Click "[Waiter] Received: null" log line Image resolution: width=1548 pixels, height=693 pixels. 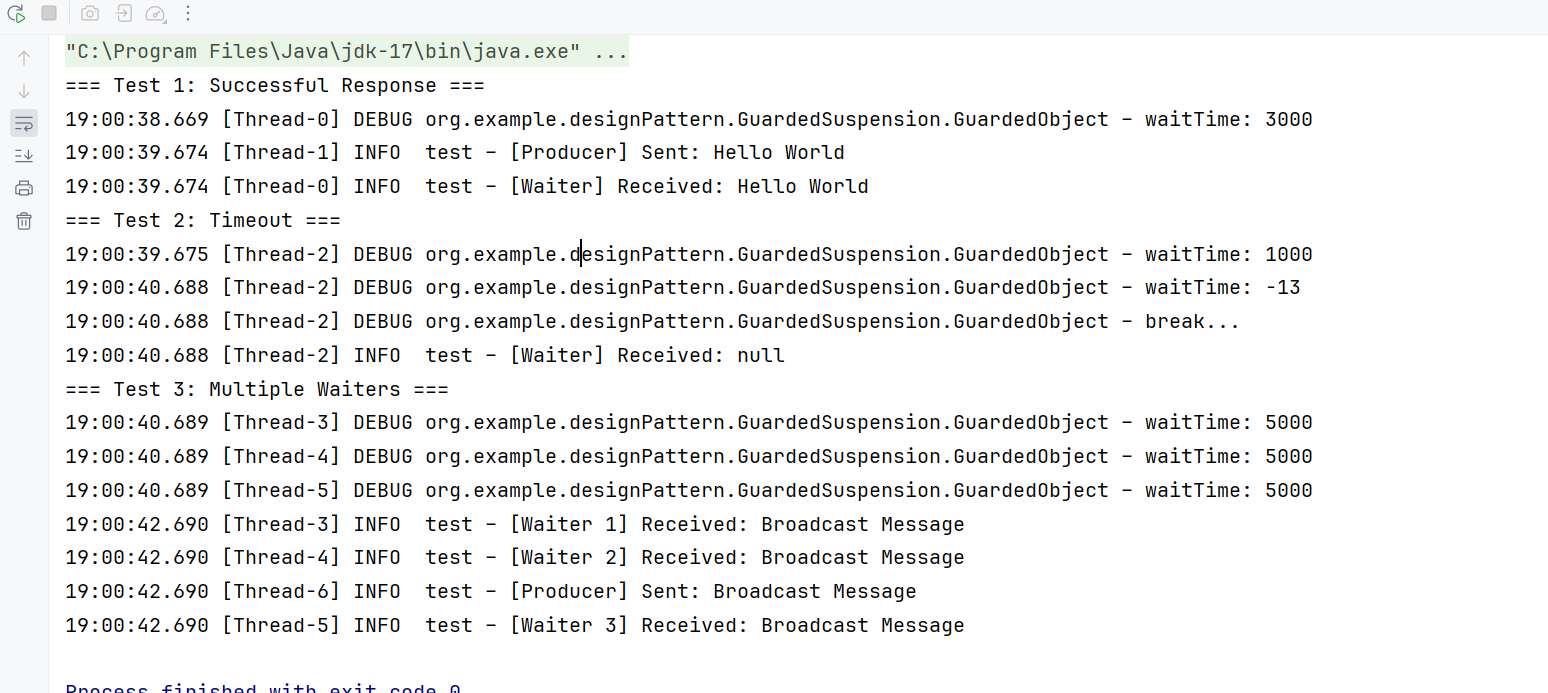point(425,355)
